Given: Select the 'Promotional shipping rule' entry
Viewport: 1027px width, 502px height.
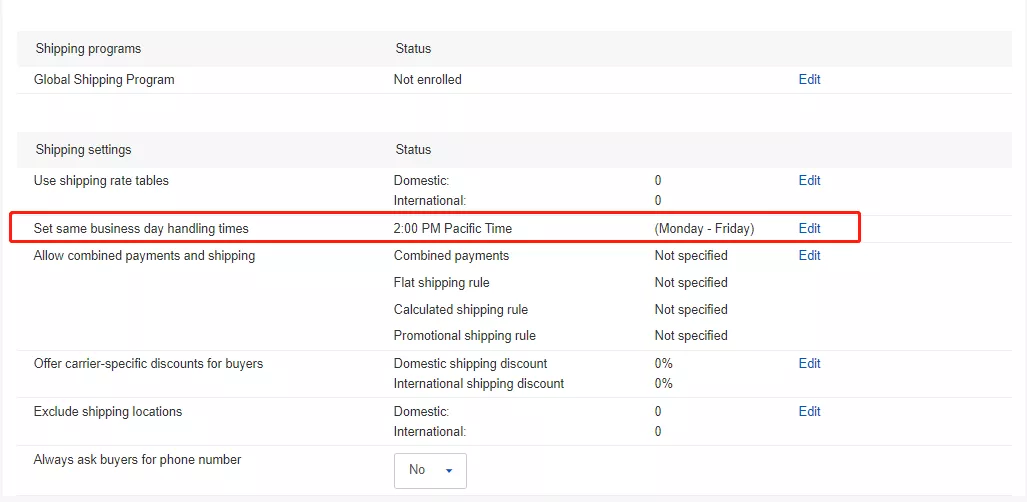Looking at the screenshot, I should (464, 336).
